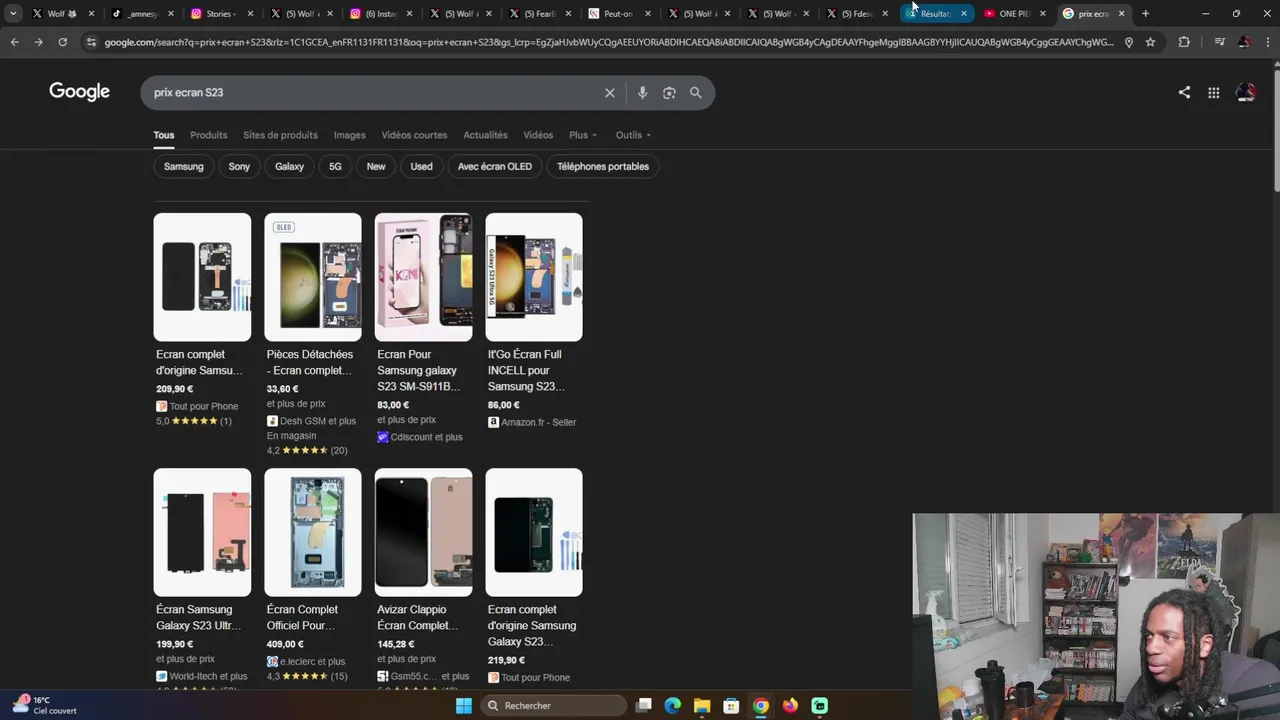1280x720 pixels.
Task: Toggle the Samsung filter chip
Action: pos(183,166)
